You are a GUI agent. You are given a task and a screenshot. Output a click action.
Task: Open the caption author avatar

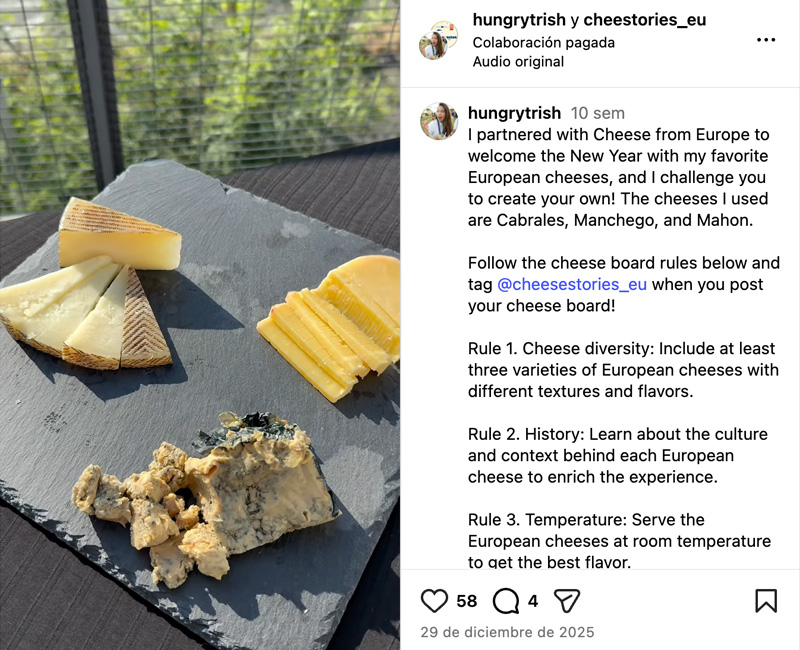[x=439, y=121]
